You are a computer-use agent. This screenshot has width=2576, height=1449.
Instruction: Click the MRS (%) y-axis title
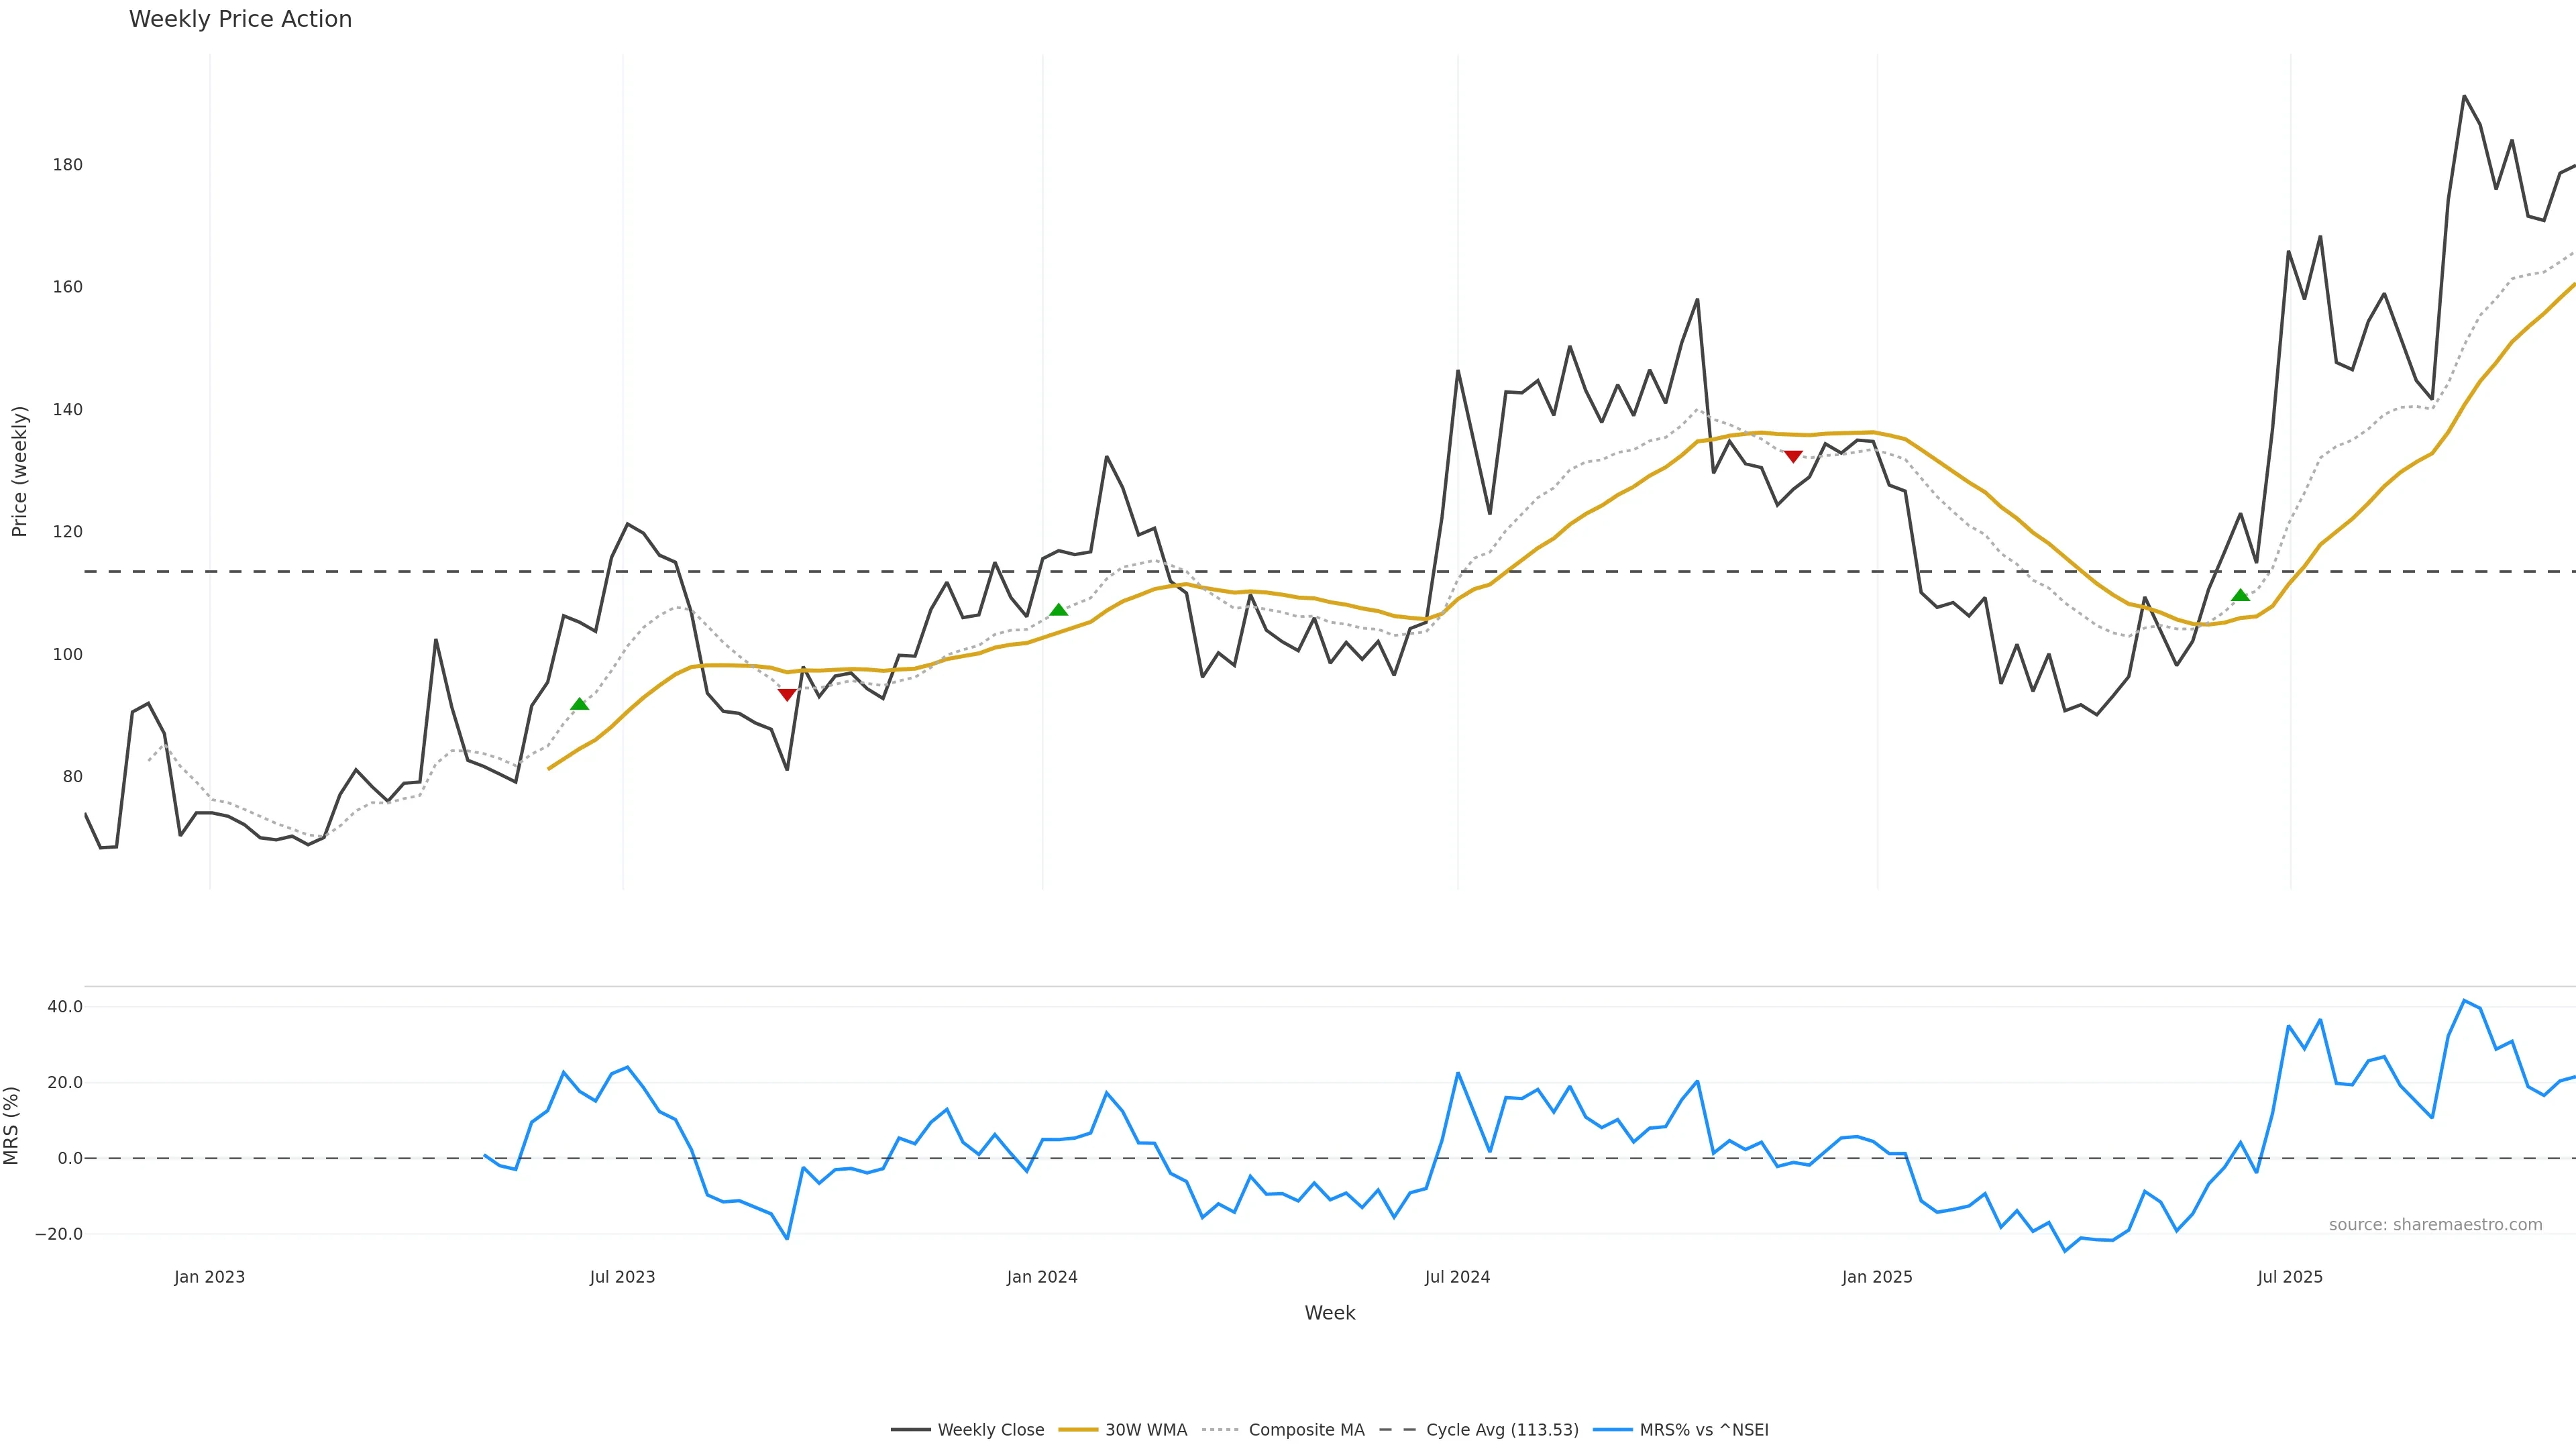click(12, 1125)
